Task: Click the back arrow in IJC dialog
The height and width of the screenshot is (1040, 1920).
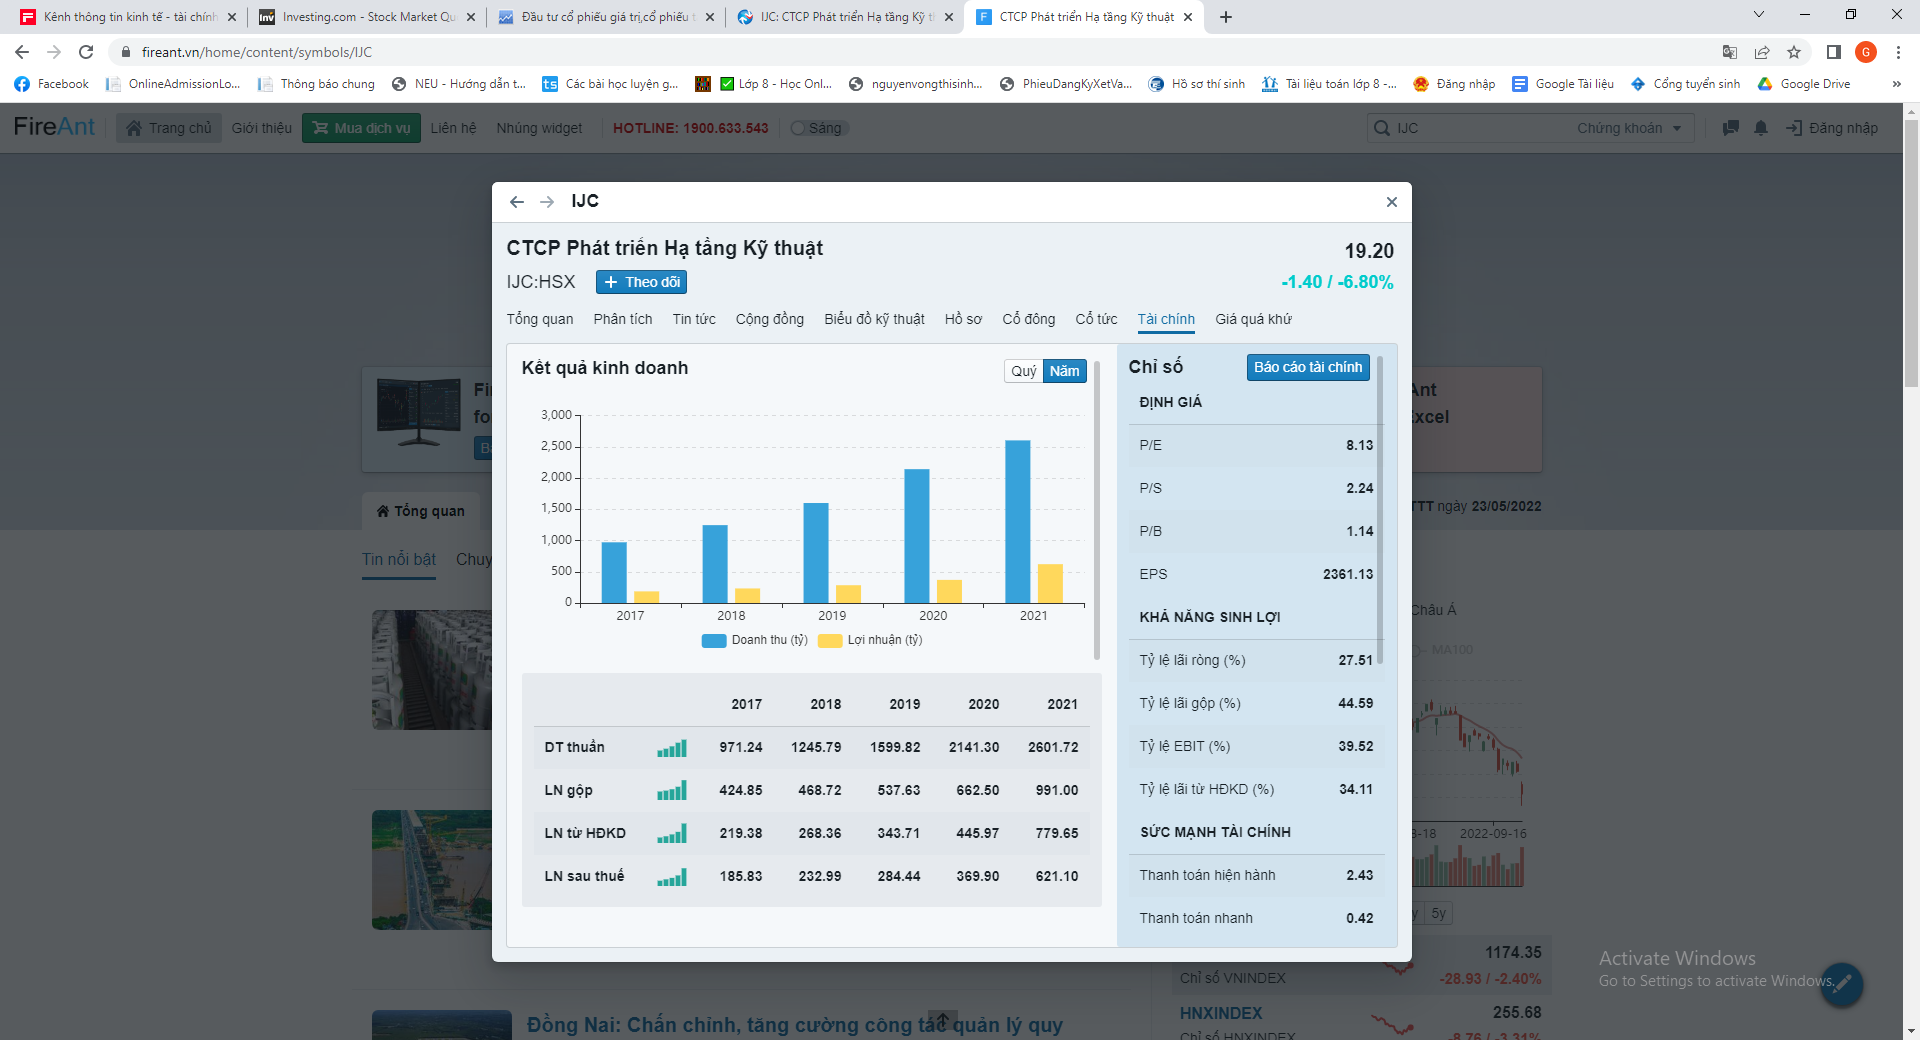Action: 516,202
